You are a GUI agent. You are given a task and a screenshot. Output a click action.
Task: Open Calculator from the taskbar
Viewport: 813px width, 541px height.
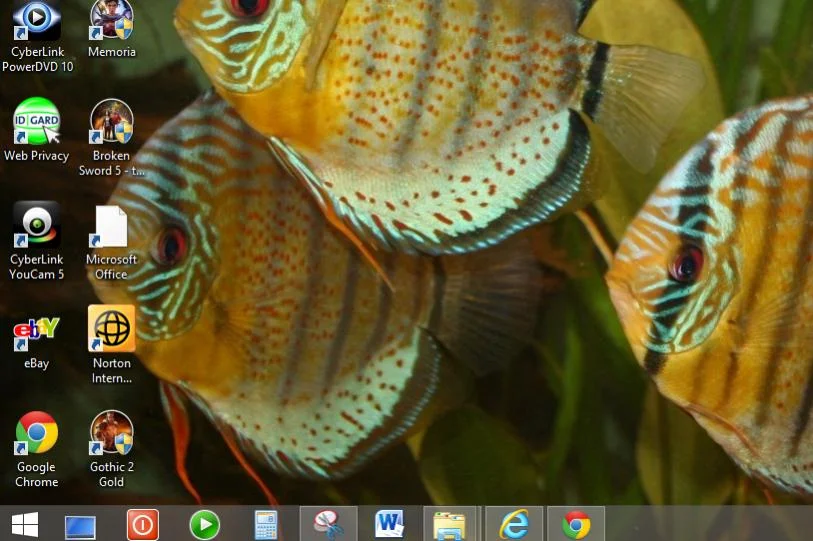(x=266, y=525)
